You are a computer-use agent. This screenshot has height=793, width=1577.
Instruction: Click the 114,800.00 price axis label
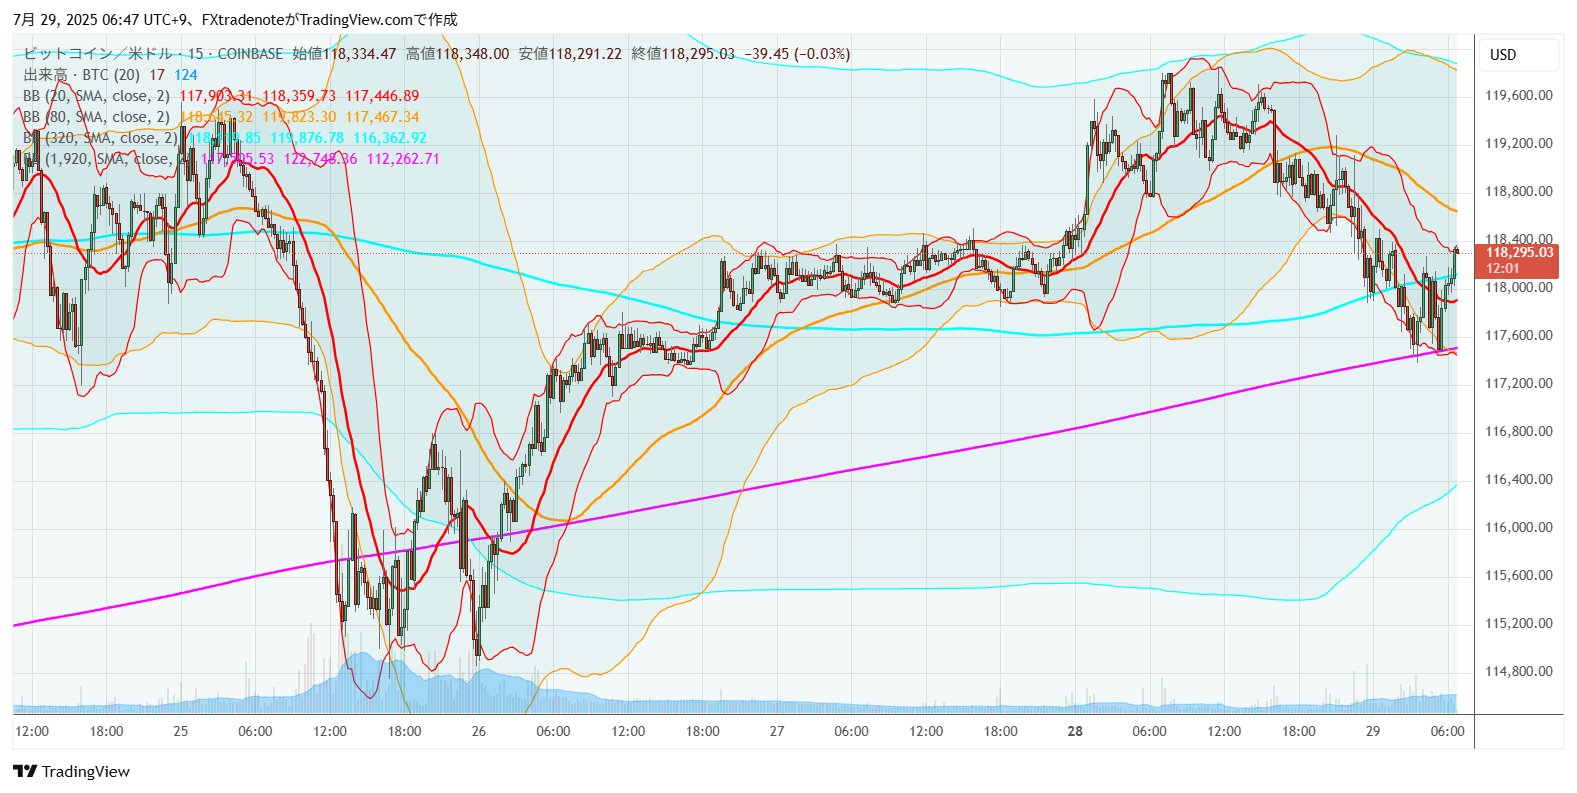[x=1519, y=672]
